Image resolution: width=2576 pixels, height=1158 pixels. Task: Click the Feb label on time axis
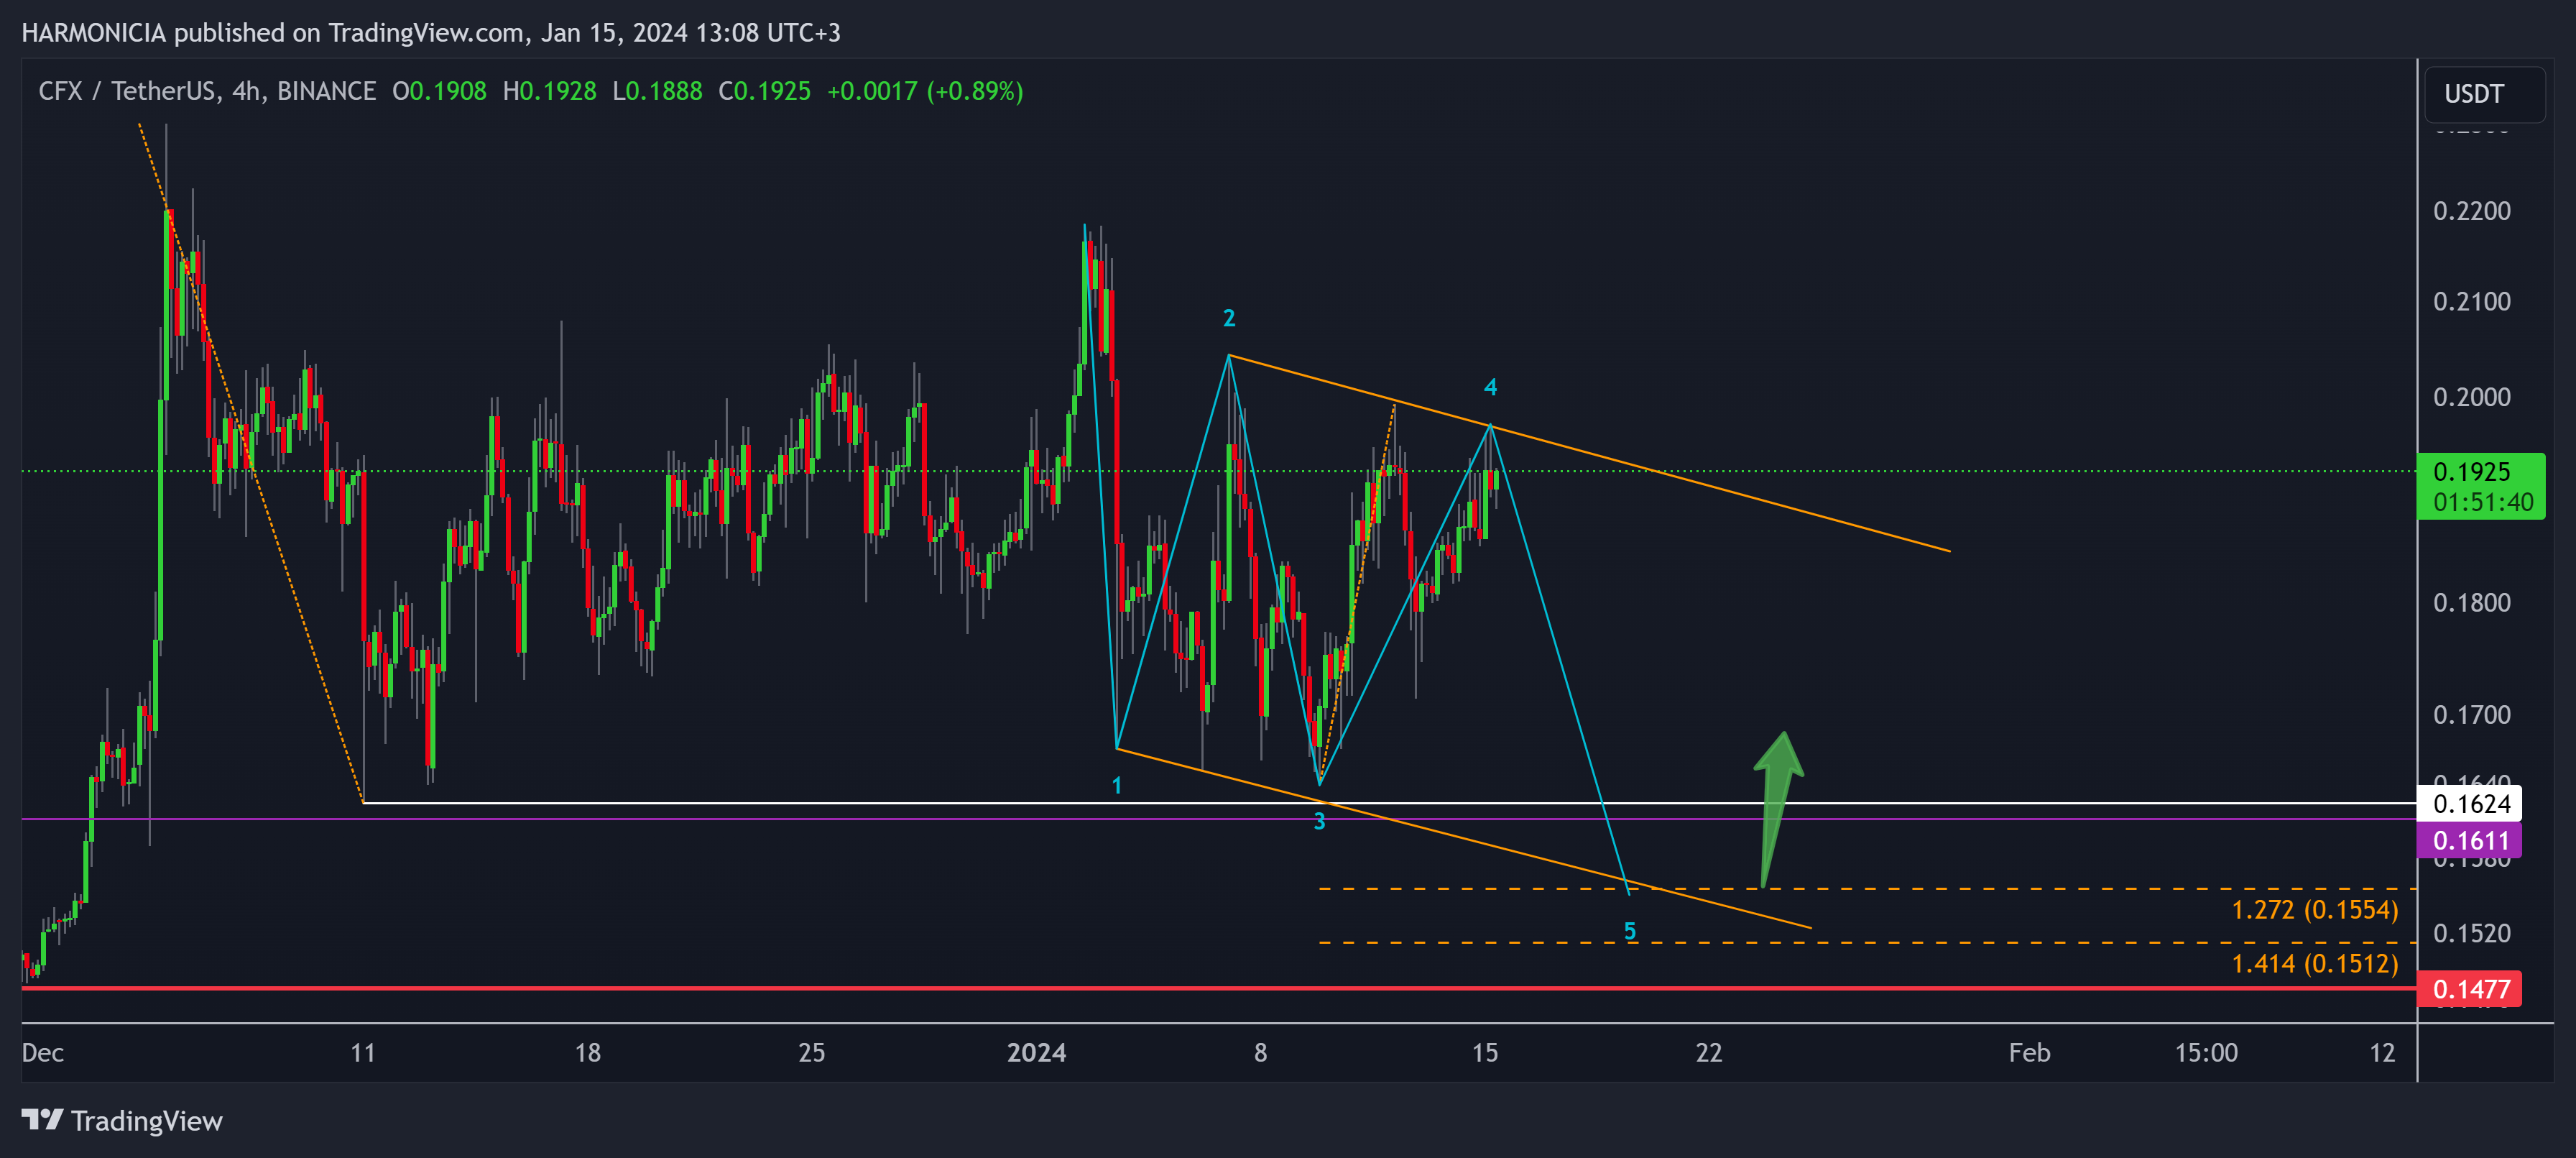(x=2029, y=1053)
